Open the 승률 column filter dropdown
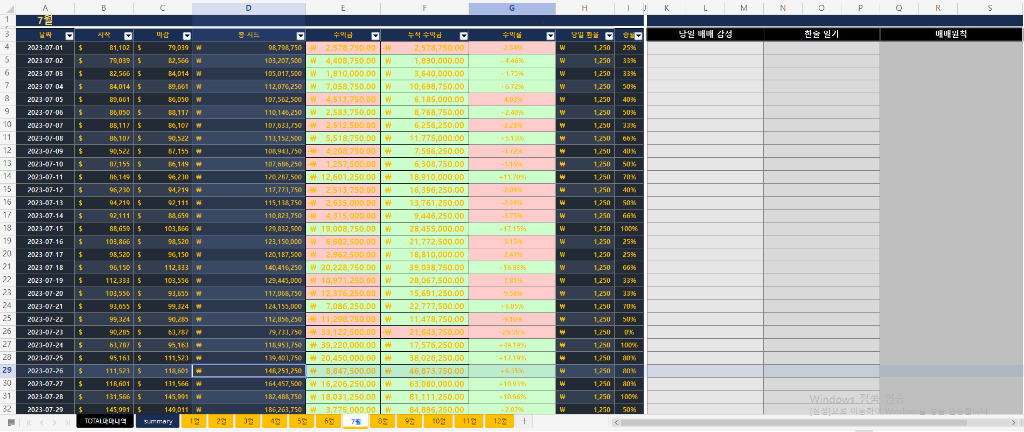This screenshot has height=432, width=1024. tap(639, 36)
